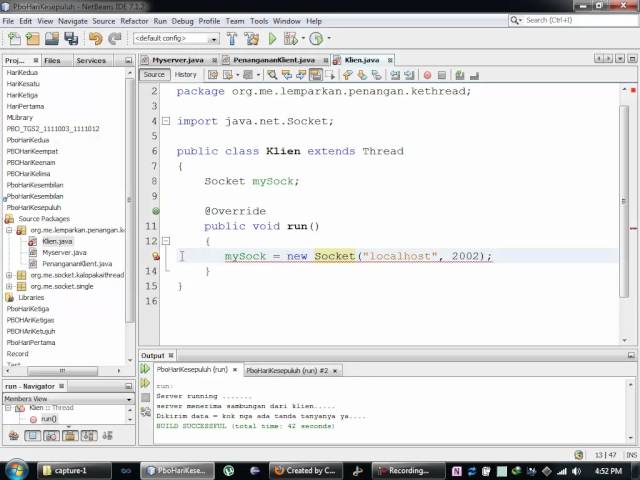Switch to the Myserver.java tab

pos(178,60)
